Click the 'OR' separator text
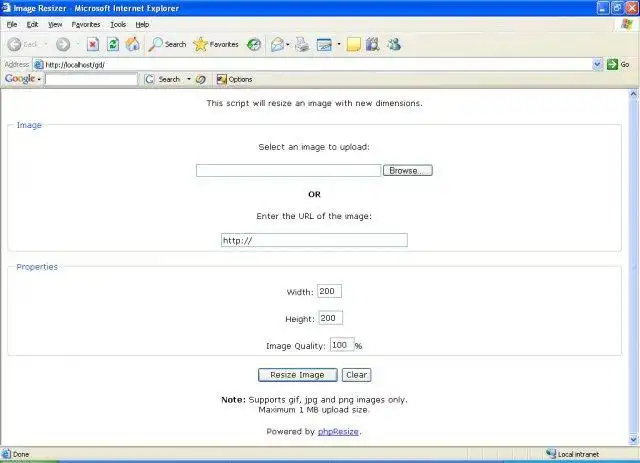Image resolution: width=640 pixels, height=463 pixels. [314, 194]
